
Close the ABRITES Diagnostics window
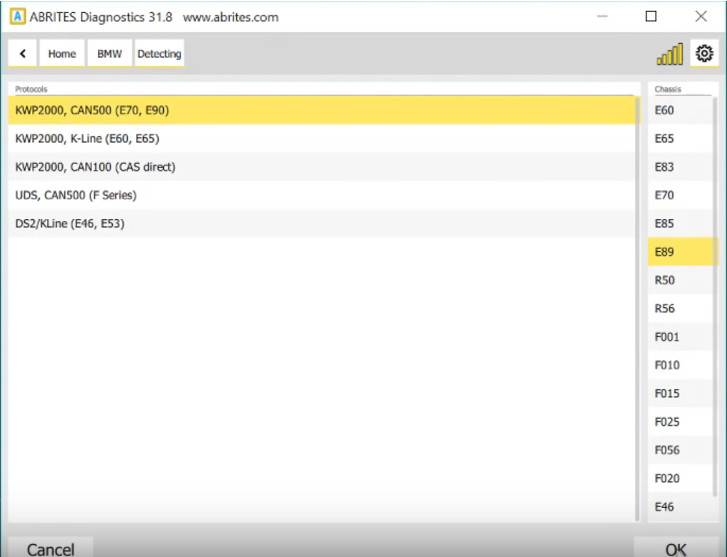pos(701,17)
